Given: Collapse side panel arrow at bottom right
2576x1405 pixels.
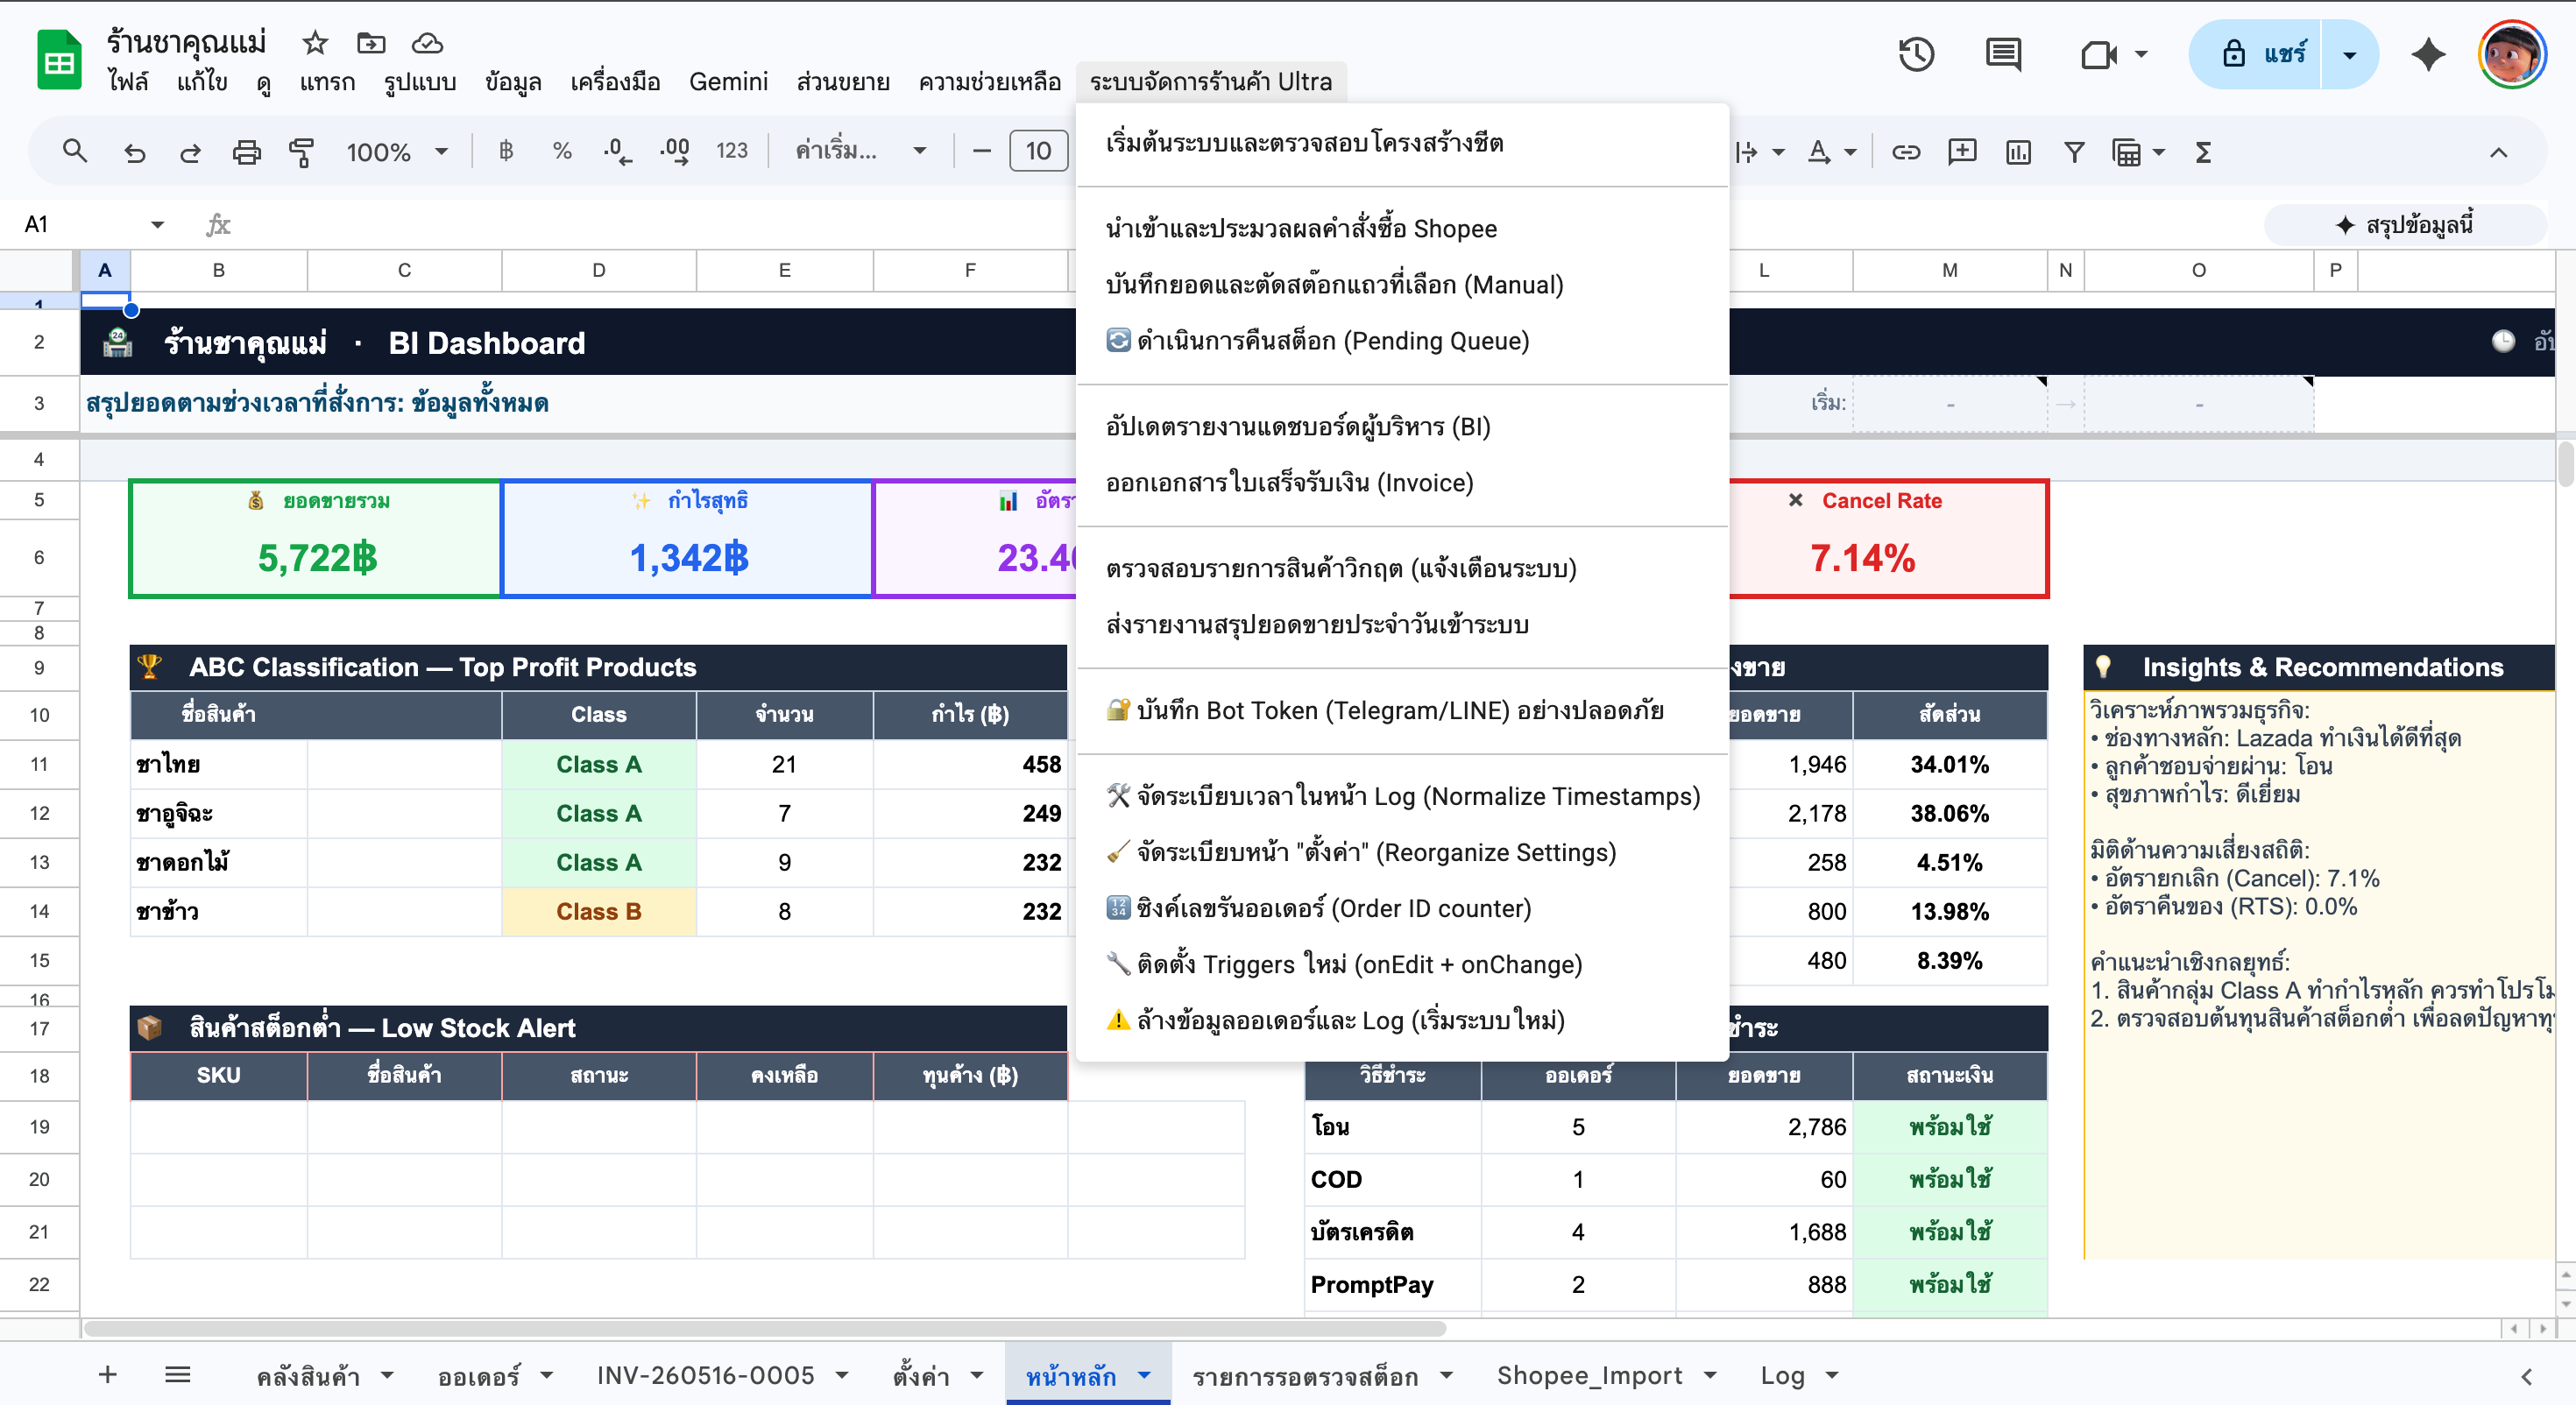Looking at the screenshot, I should point(2526,1377).
